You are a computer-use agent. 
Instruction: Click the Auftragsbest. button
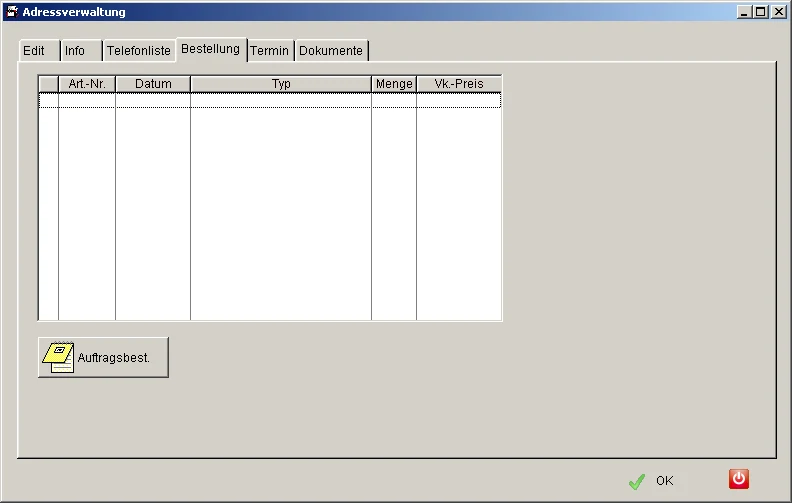pos(104,358)
